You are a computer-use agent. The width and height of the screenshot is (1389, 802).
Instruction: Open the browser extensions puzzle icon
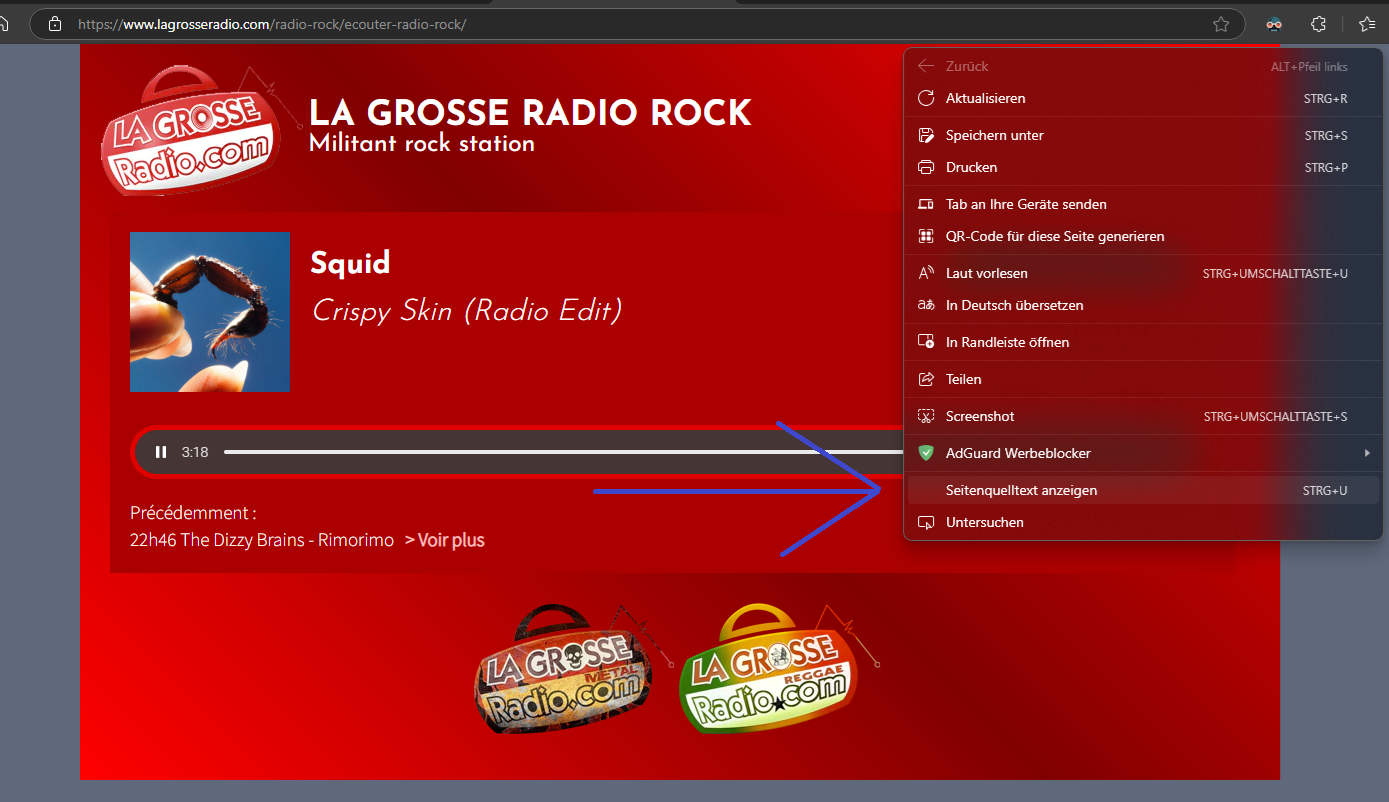point(1319,24)
